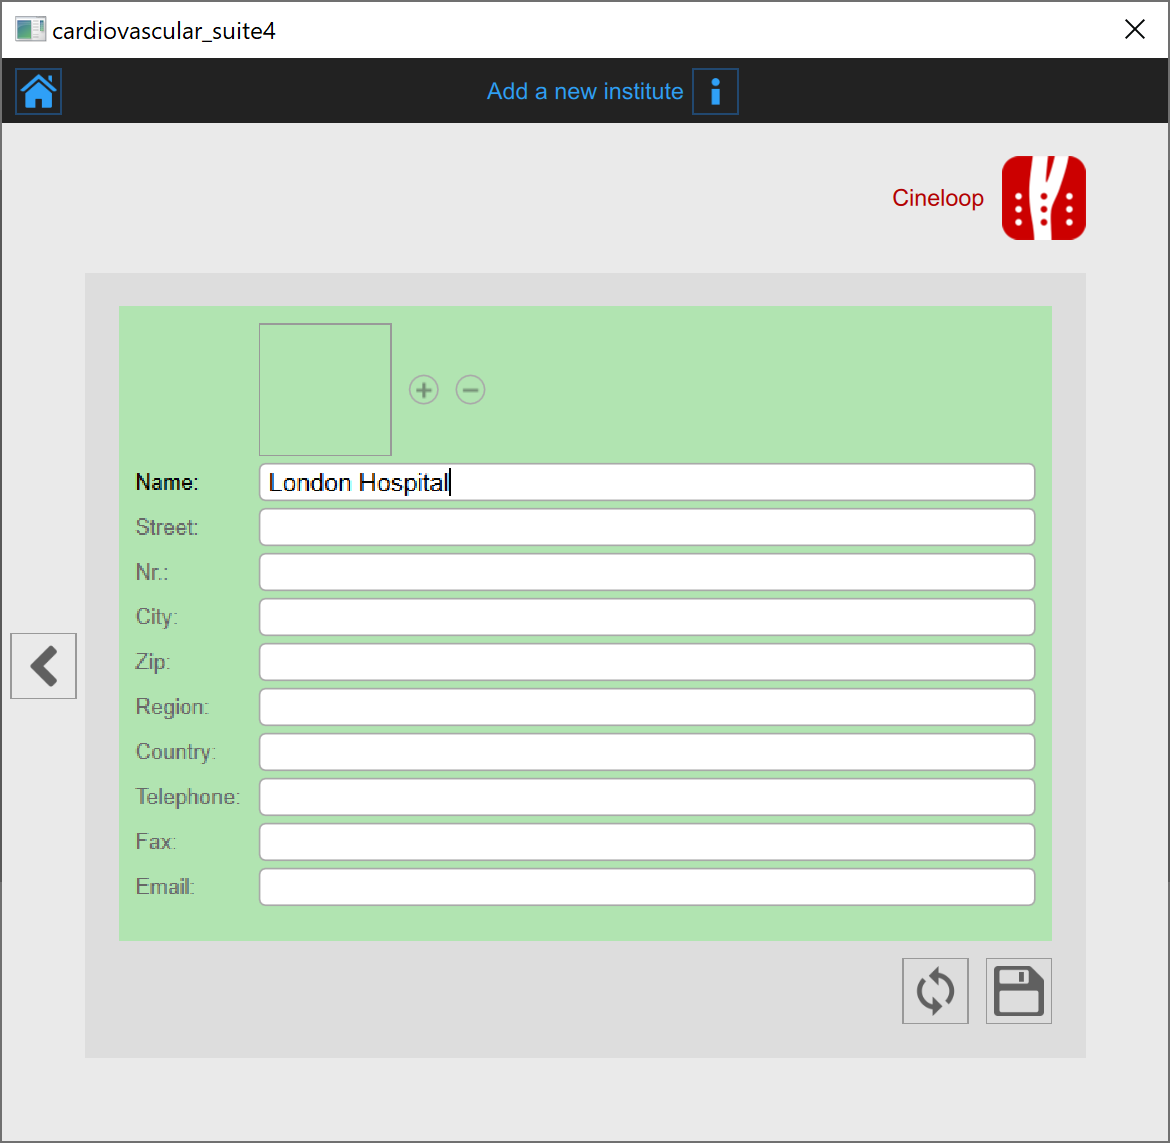The width and height of the screenshot is (1170, 1143).
Task: Save the institute with the floppy disk icon
Action: [x=1018, y=991]
